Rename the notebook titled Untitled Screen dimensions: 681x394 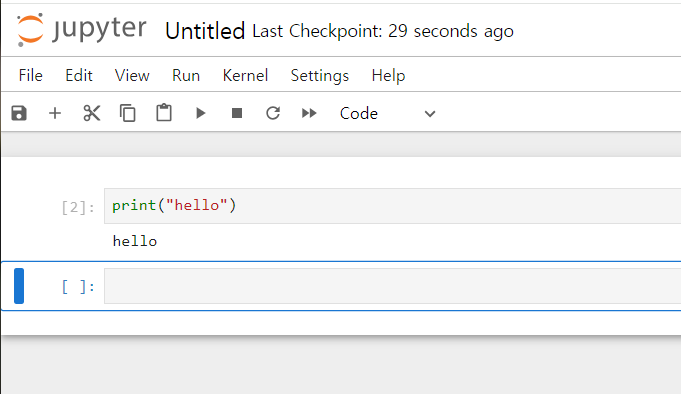[x=205, y=31]
